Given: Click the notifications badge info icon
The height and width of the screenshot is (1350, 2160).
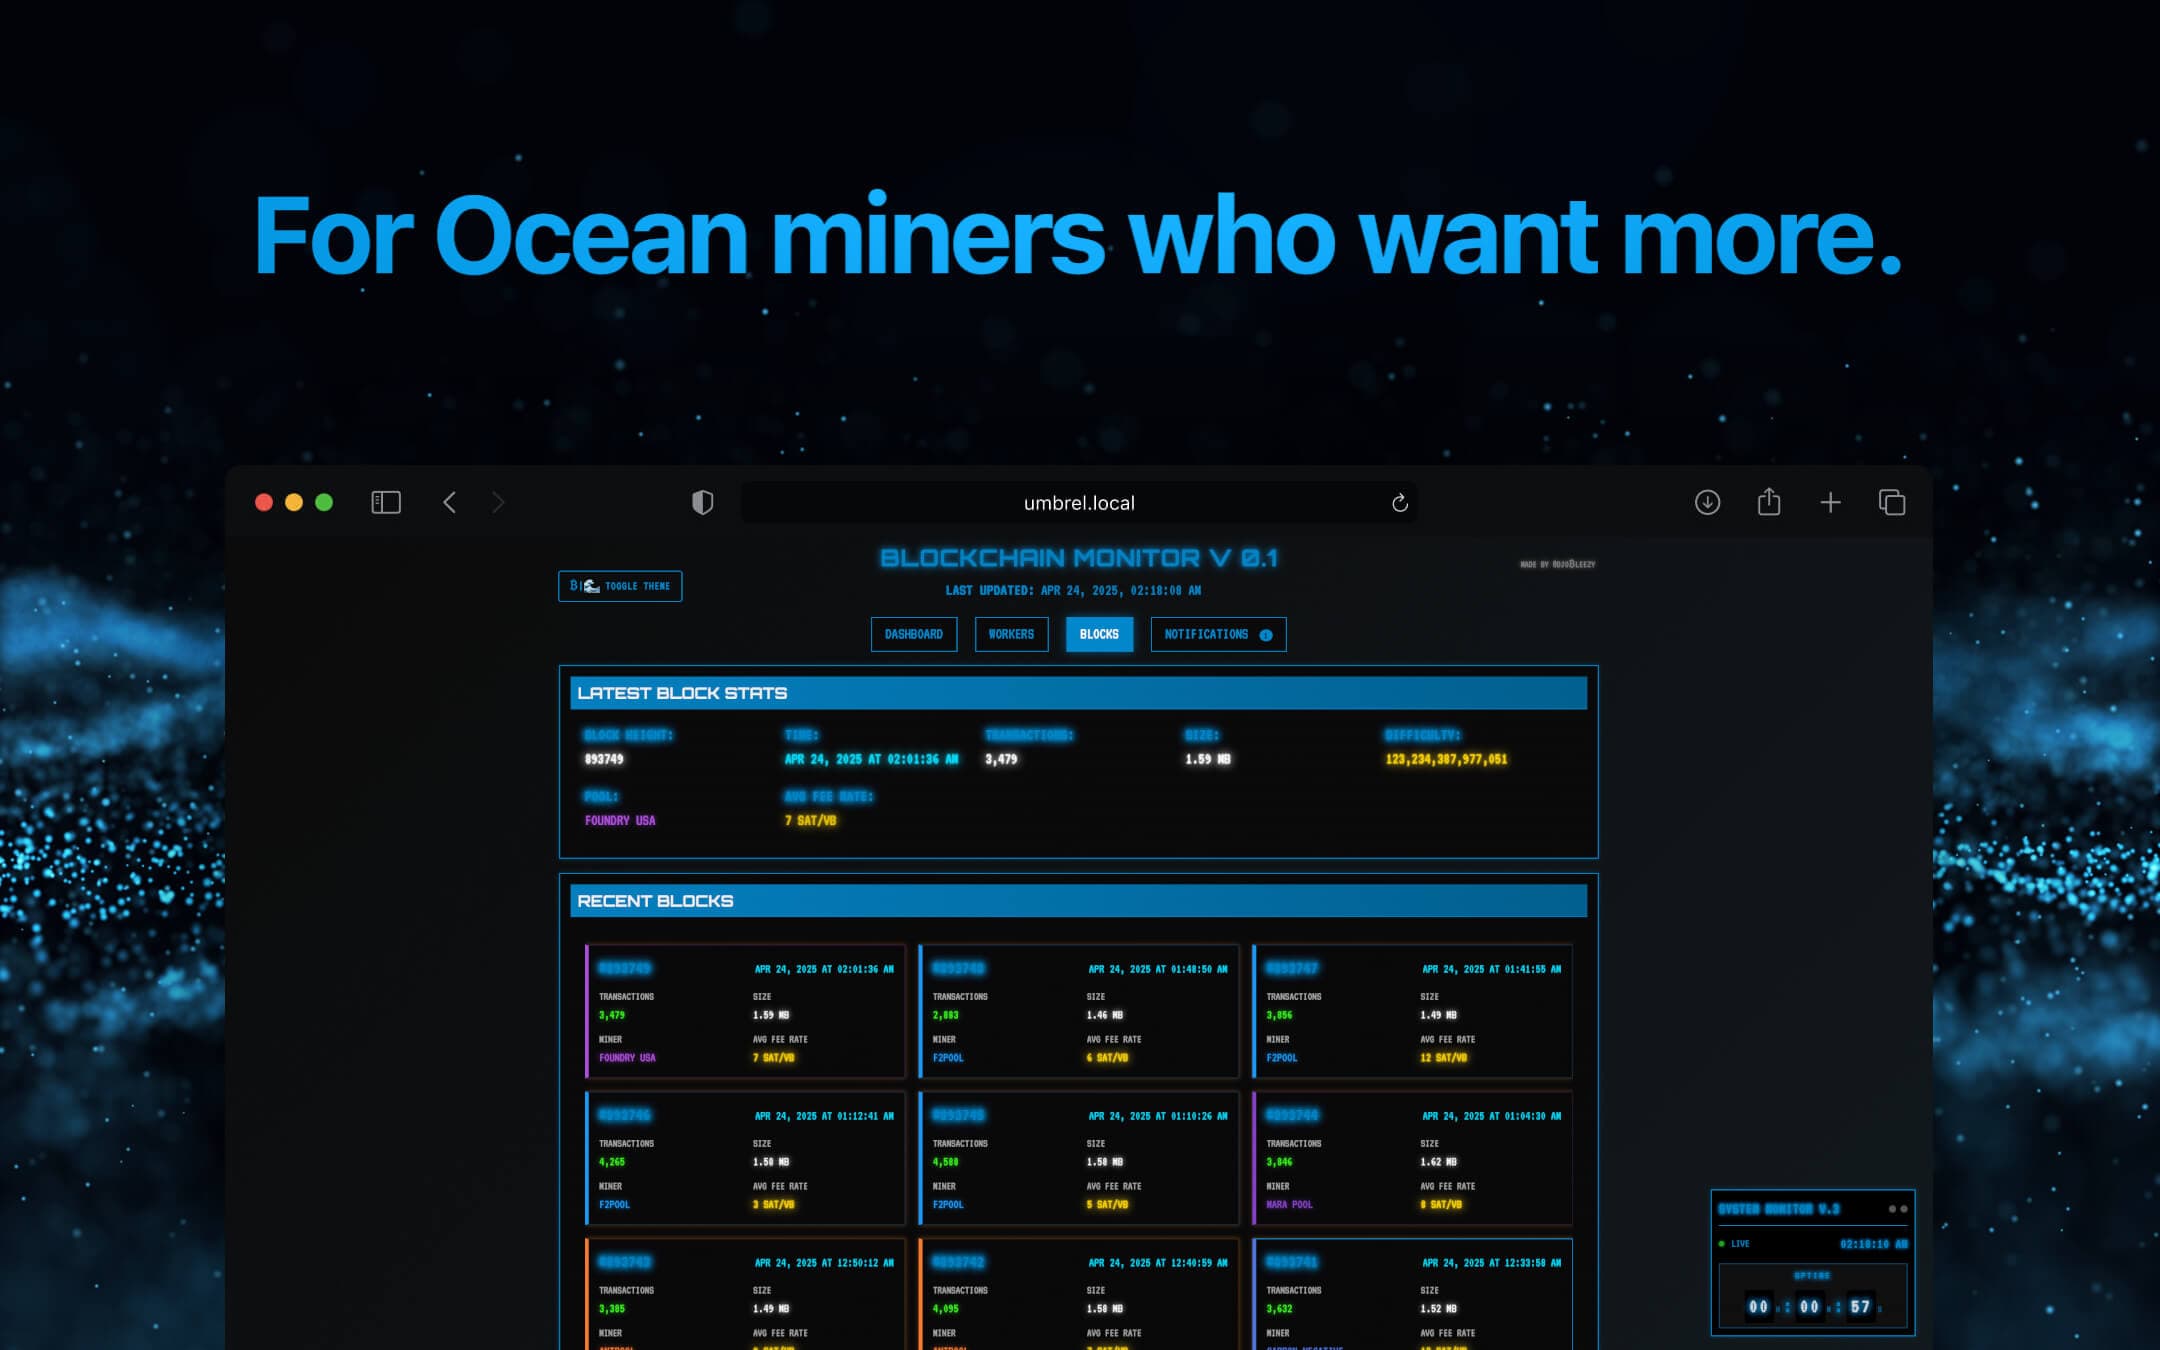Looking at the screenshot, I should pos(1266,635).
